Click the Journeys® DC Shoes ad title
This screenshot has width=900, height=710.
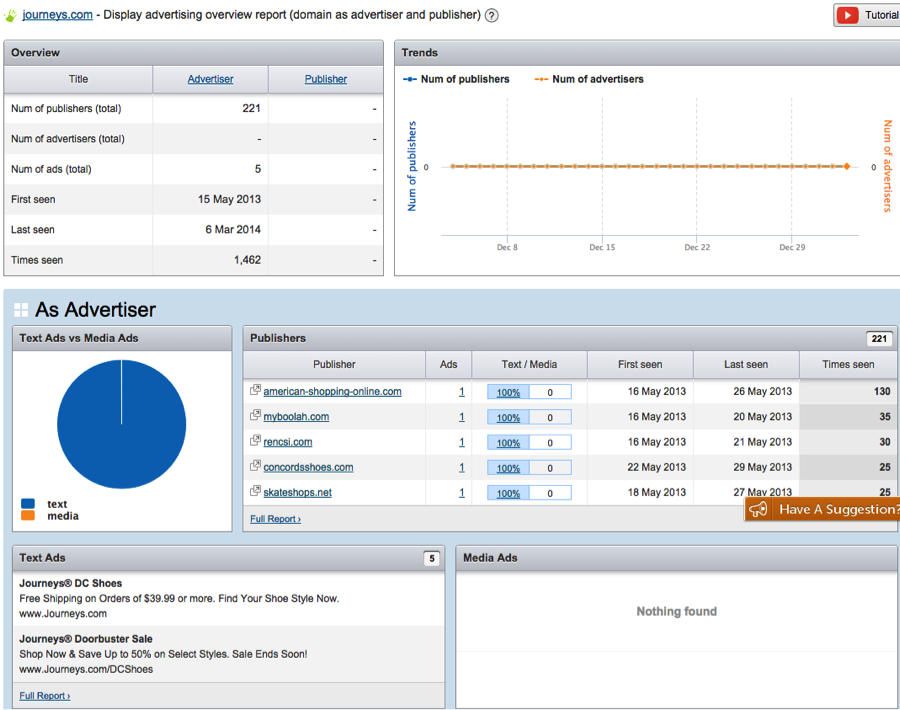pyautogui.click(x=71, y=583)
